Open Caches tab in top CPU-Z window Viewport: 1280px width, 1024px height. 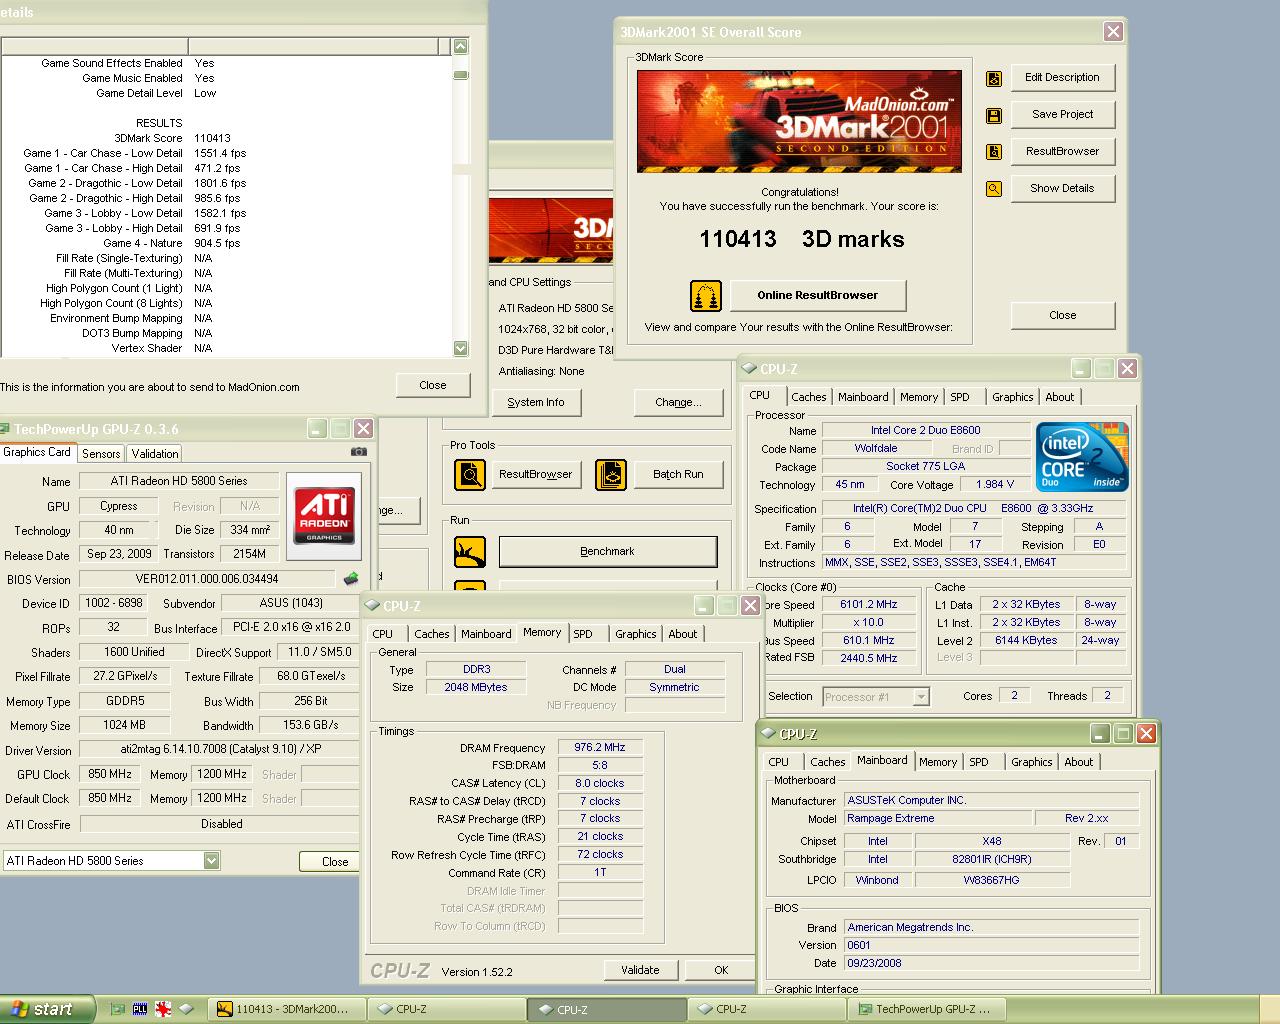pos(808,397)
